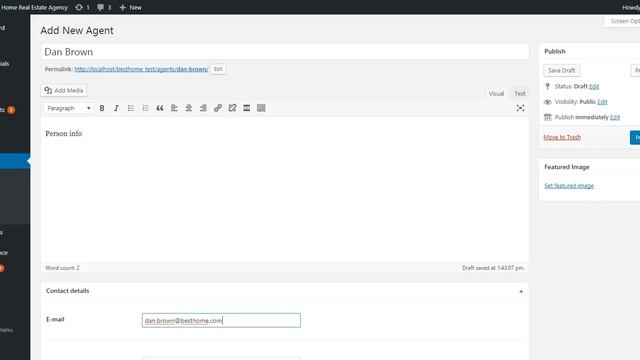Remove link with unlink icon

tap(232, 108)
